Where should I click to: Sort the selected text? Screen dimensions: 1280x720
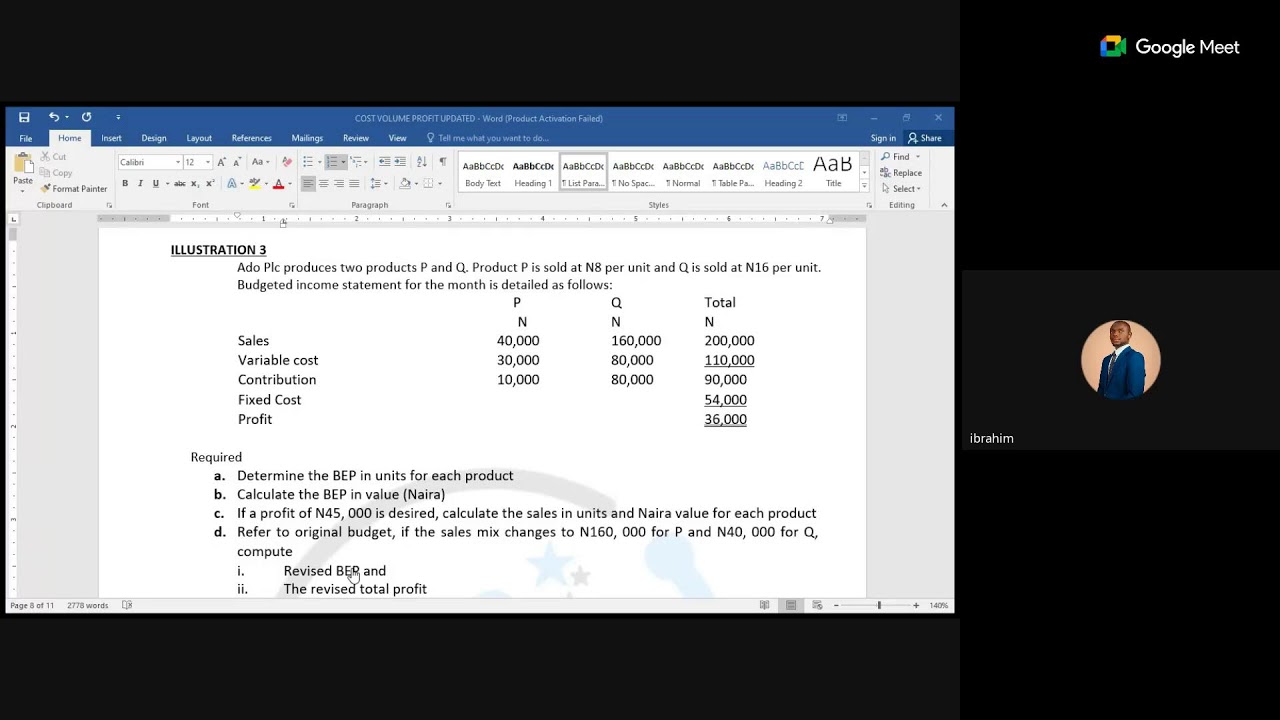tap(421, 162)
